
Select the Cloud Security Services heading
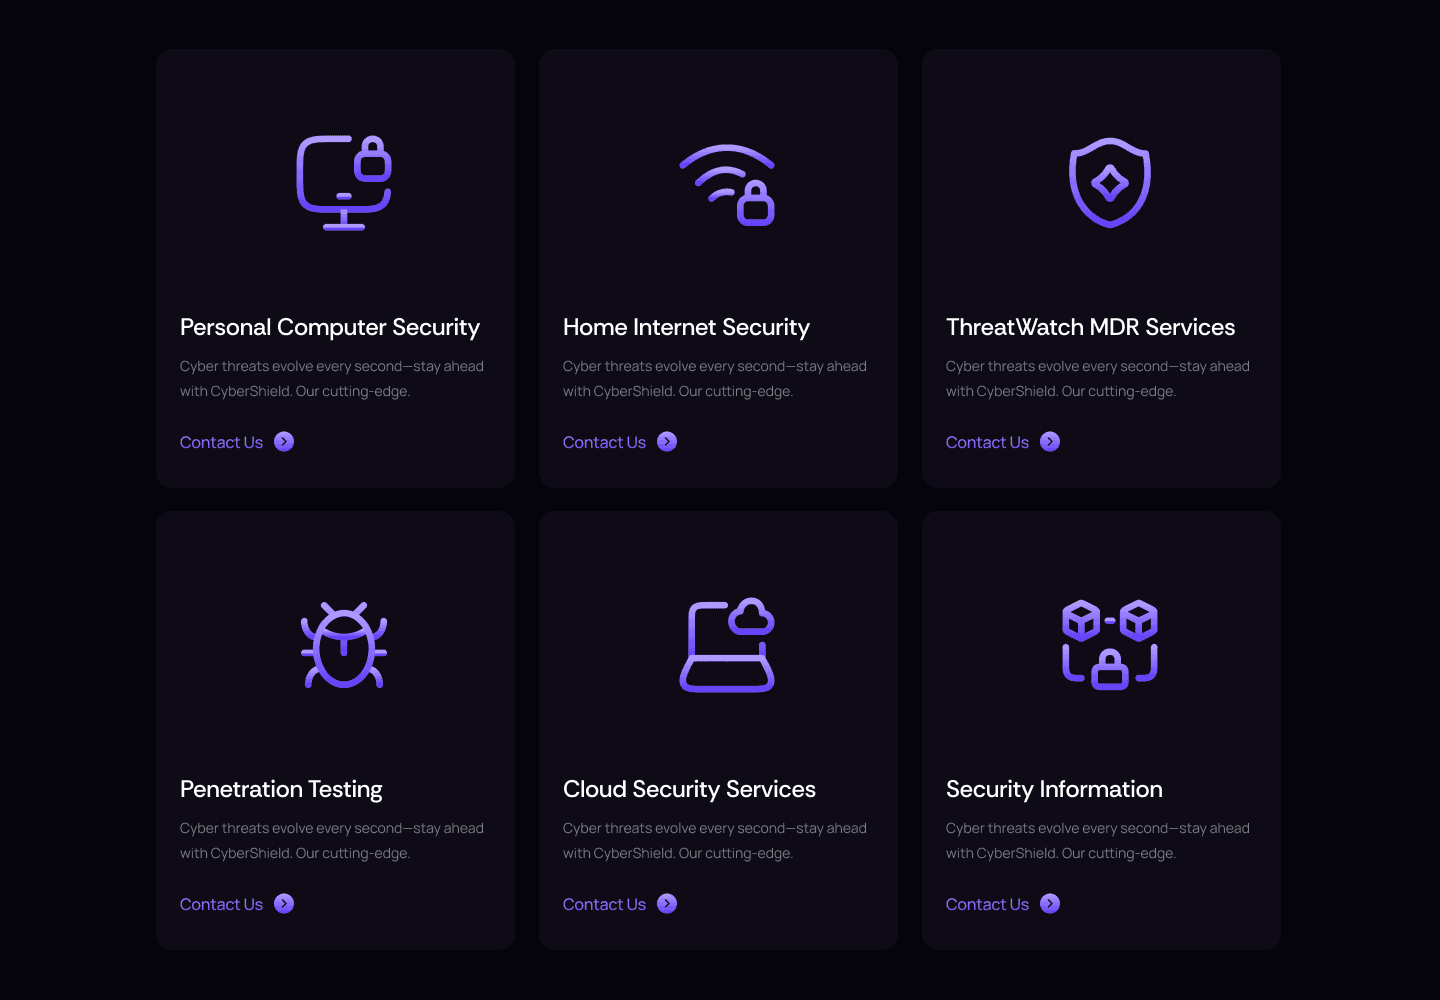689,790
